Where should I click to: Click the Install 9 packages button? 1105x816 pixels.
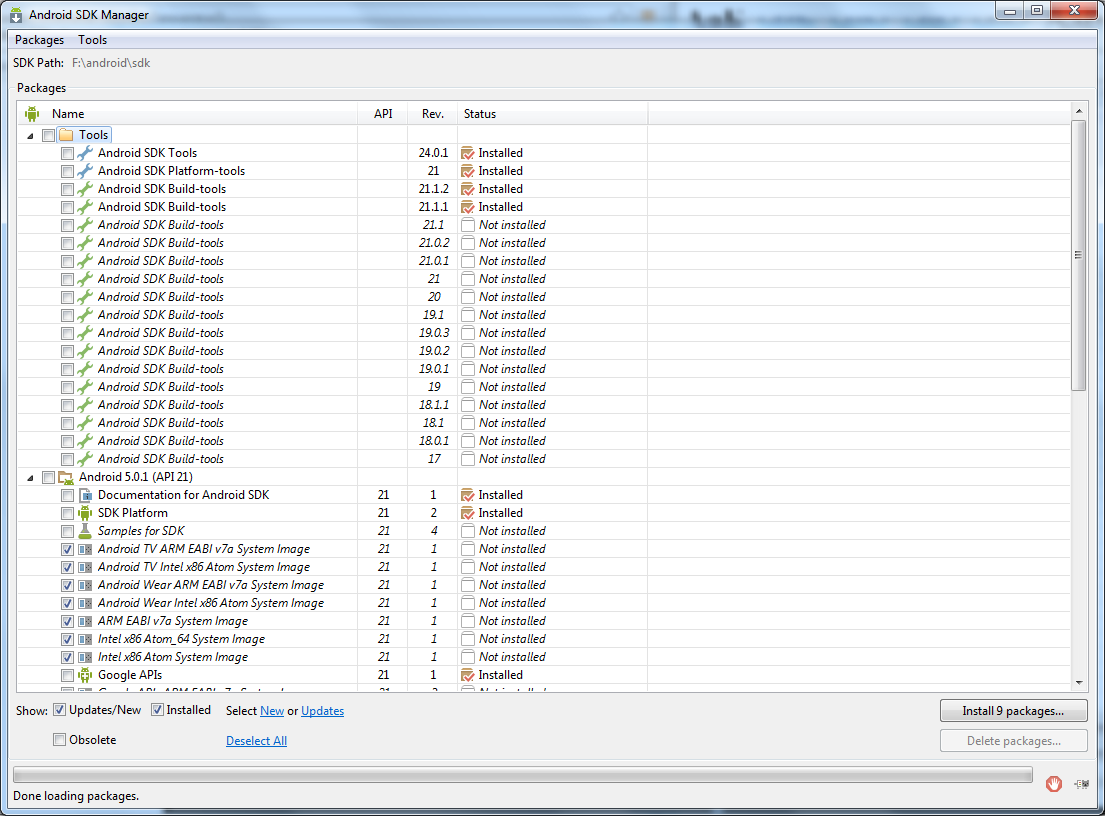1012,711
